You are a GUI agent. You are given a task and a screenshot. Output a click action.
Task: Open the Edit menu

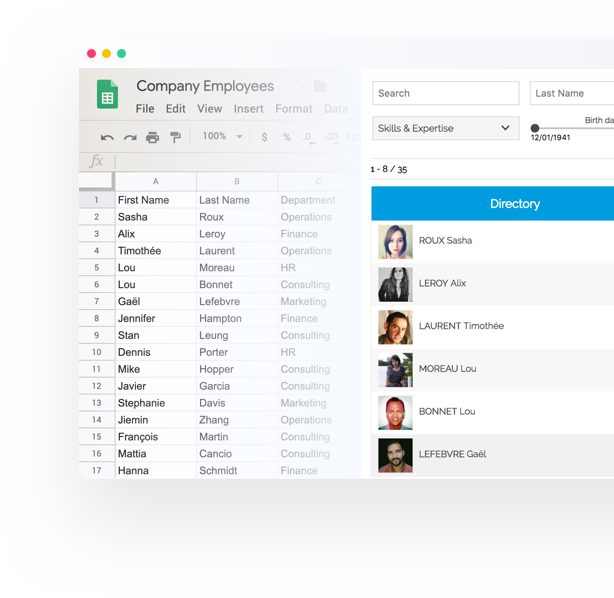tap(175, 108)
